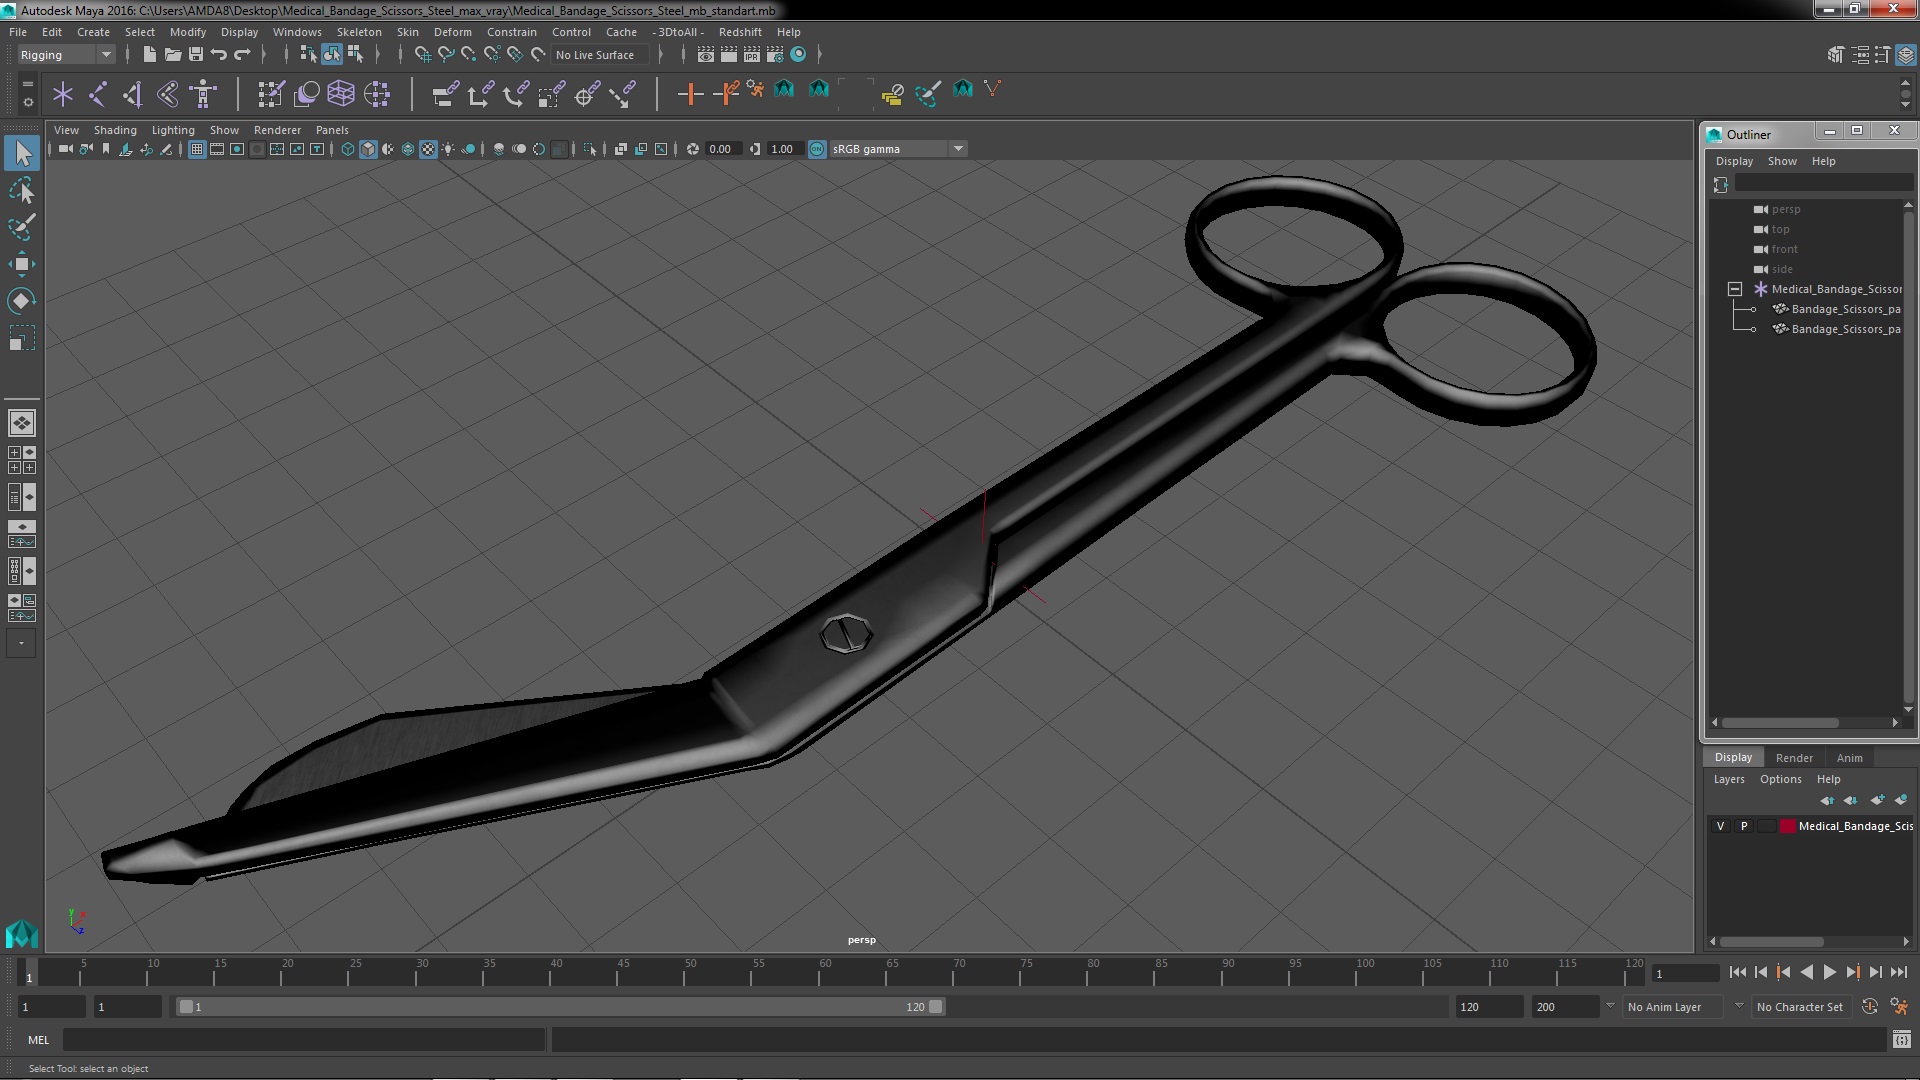Open Outliner Show menu

click(x=1782, y=161)
